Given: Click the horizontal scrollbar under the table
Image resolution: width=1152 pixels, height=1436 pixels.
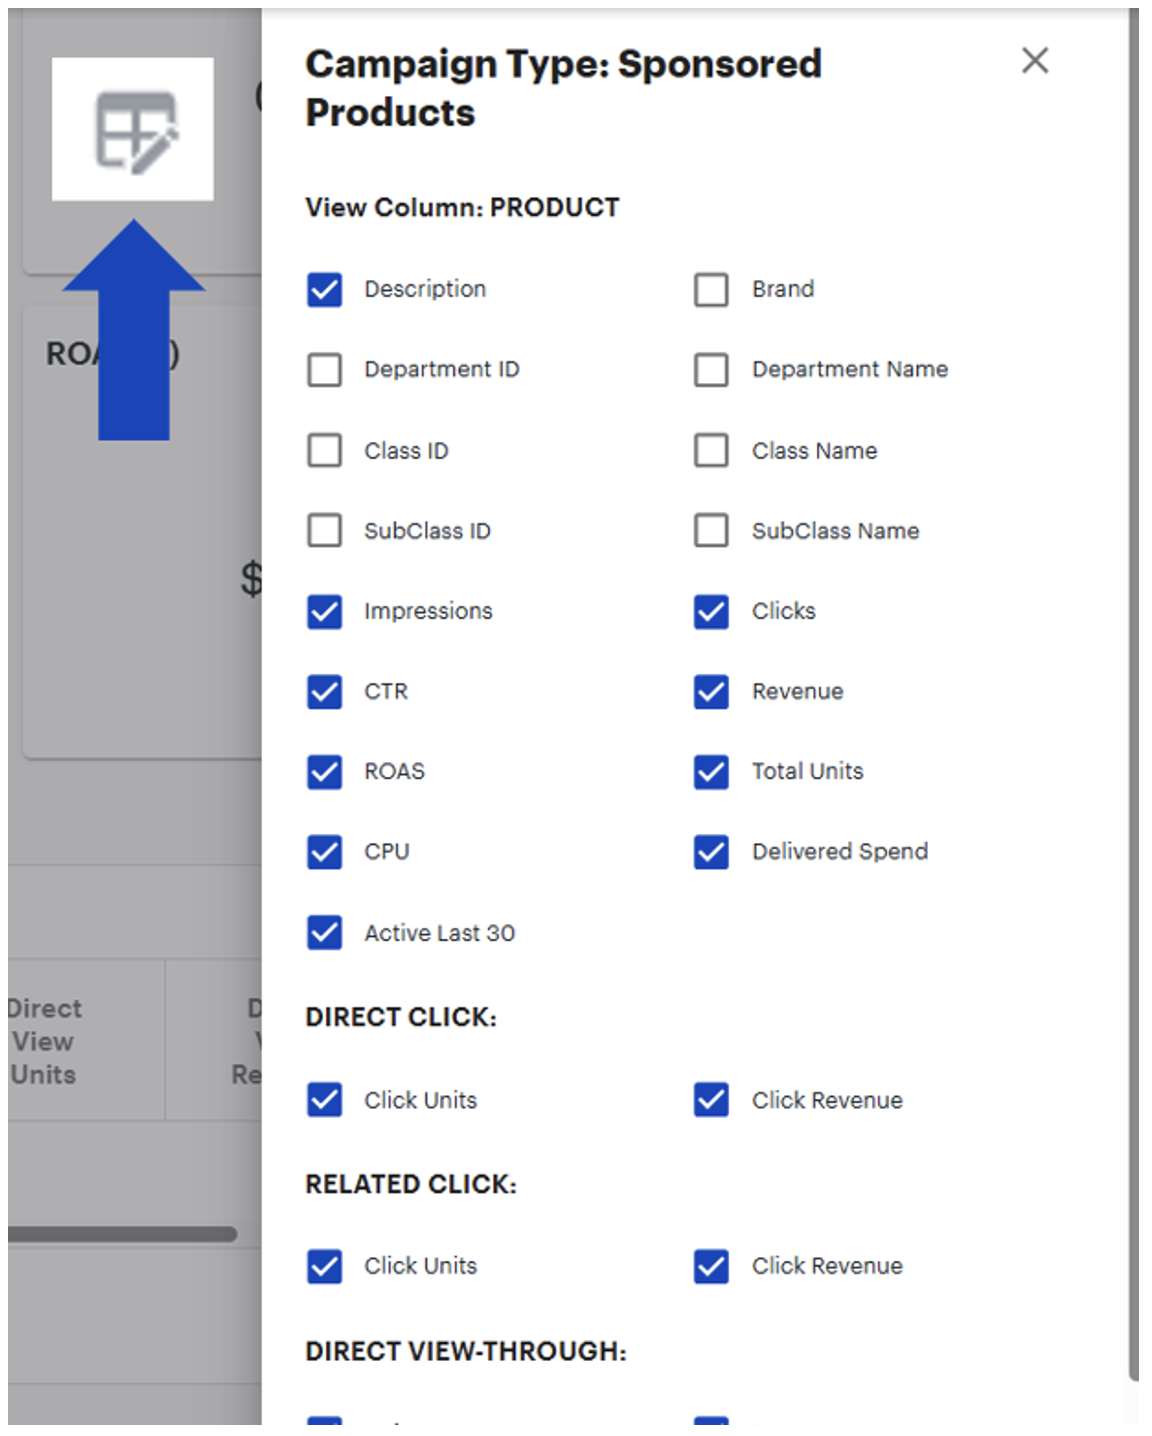Looking at the screenshot, I should click(x=120, y=1234).
